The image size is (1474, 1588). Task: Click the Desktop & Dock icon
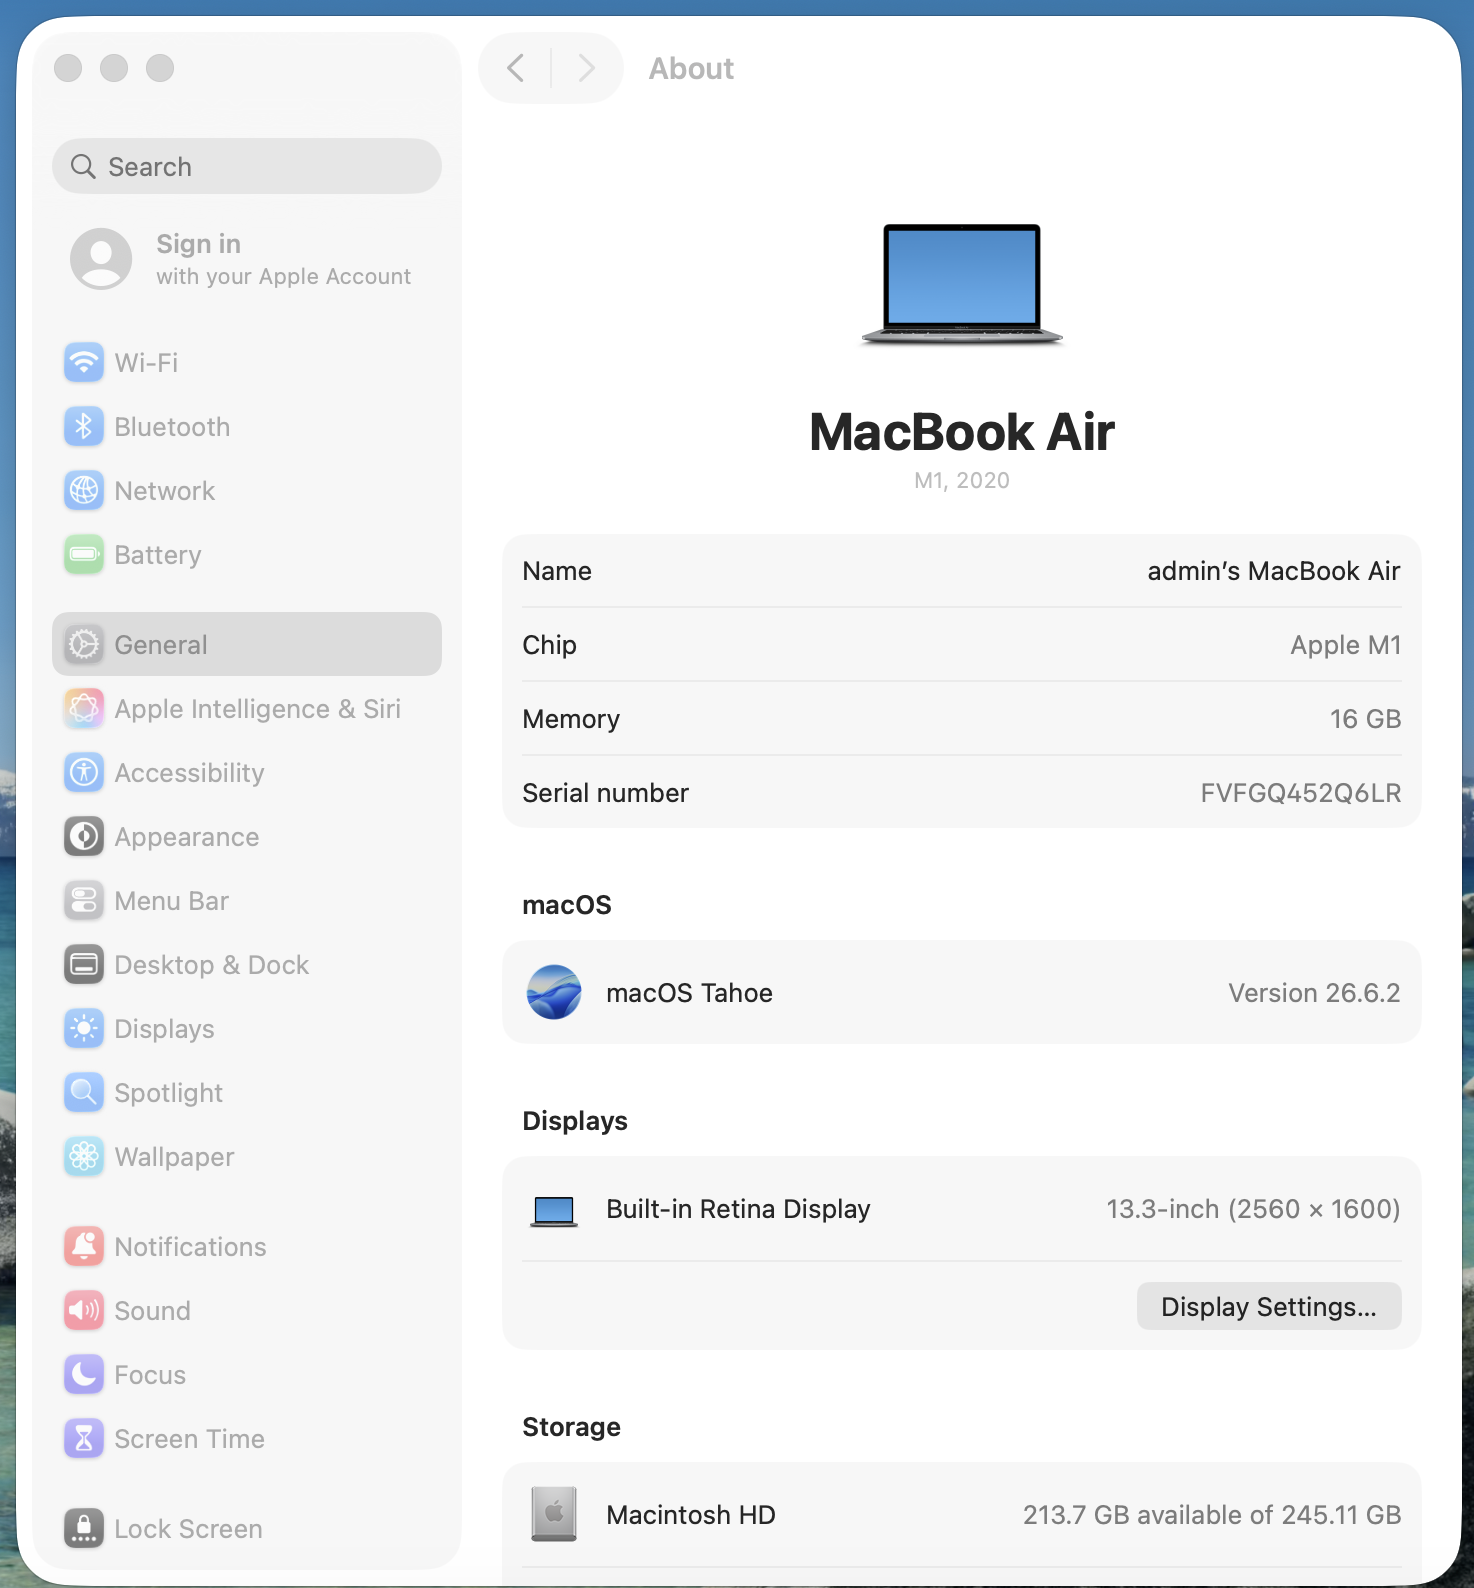tap(84, 964)
